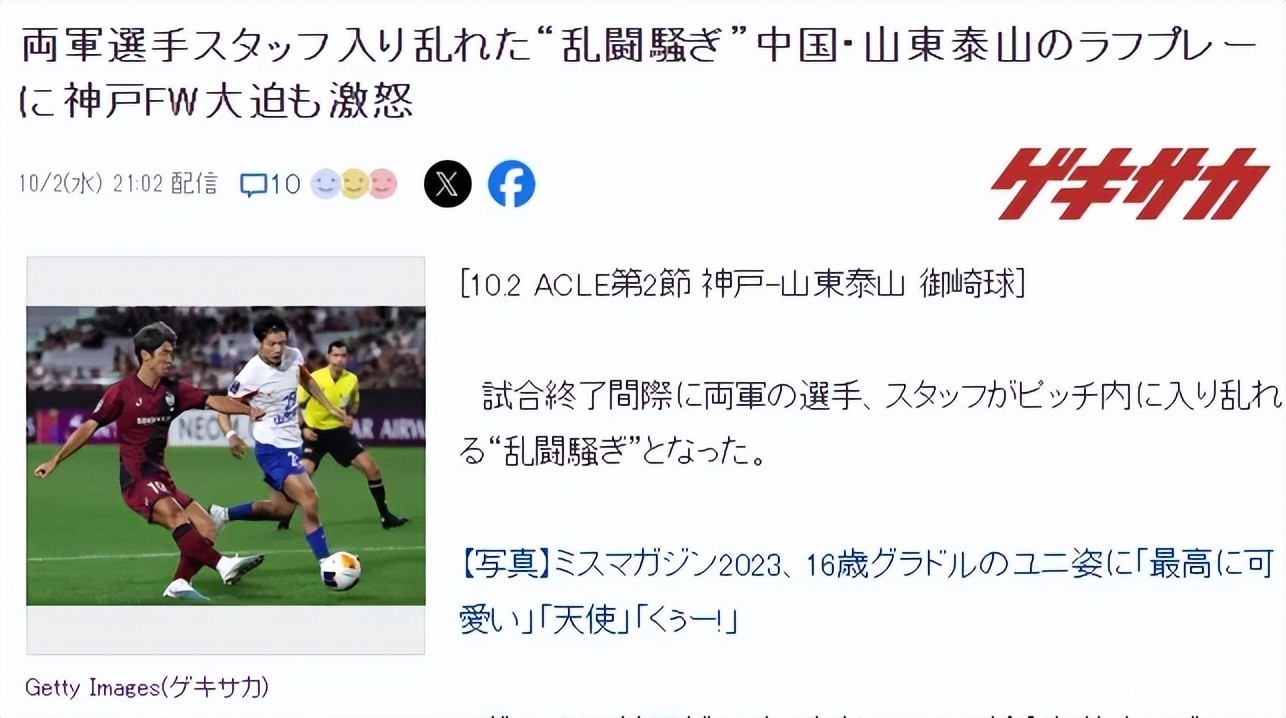Click the Getty Images(ゲキサカ) photo caption
The width and height of the screenshot is (1286, 718).
tap(147, 688)
